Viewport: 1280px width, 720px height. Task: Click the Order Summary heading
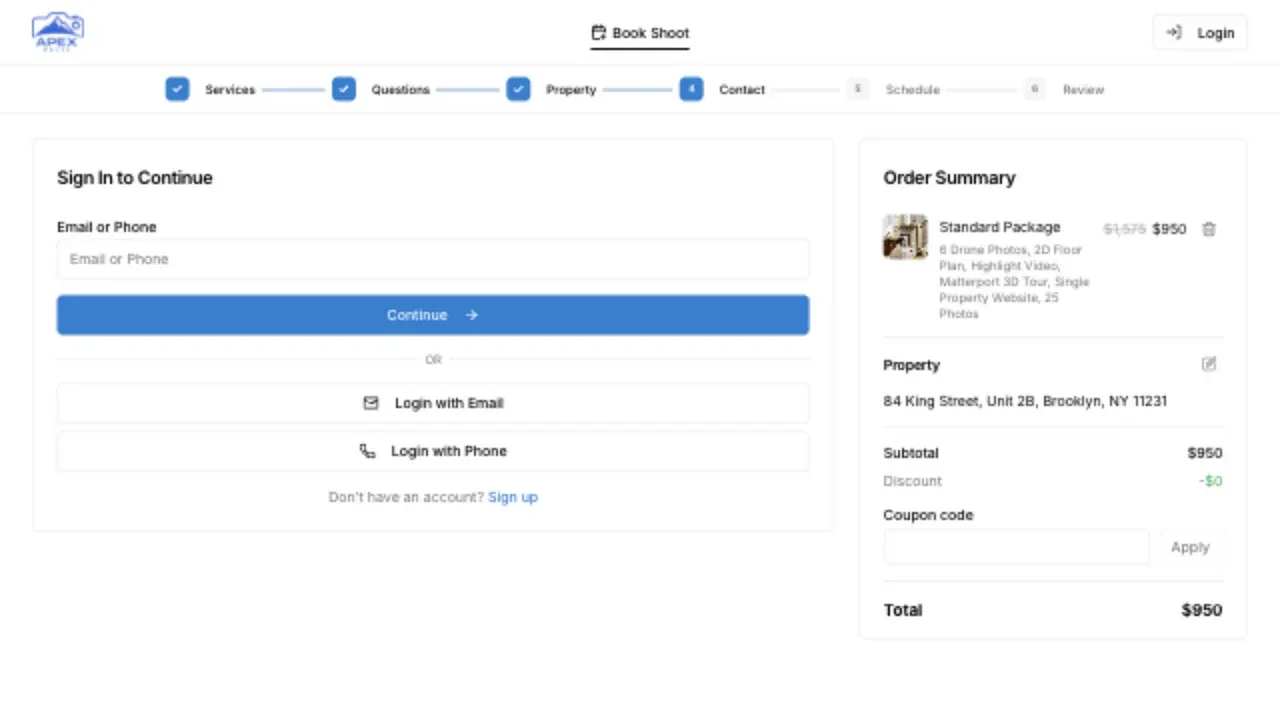tap(949, 178)
